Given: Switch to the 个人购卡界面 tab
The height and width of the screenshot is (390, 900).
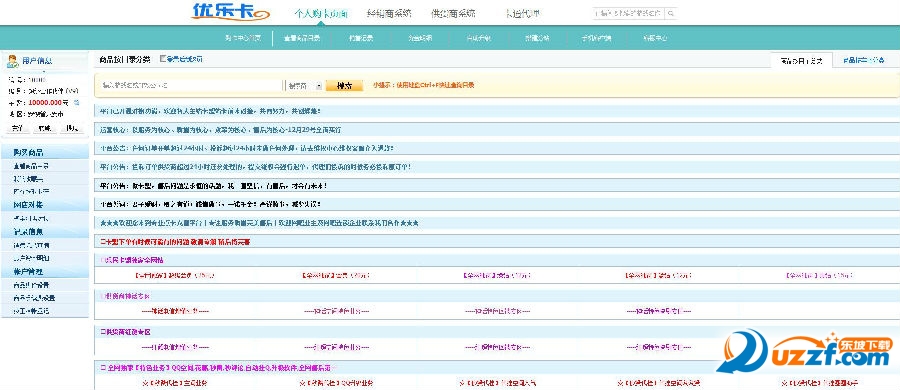Looking at the screenshot, I should 320,13.
